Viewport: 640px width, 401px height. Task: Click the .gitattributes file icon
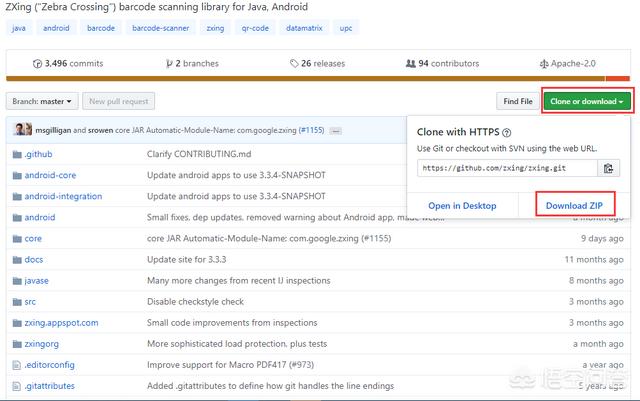[x=16, y=386]
